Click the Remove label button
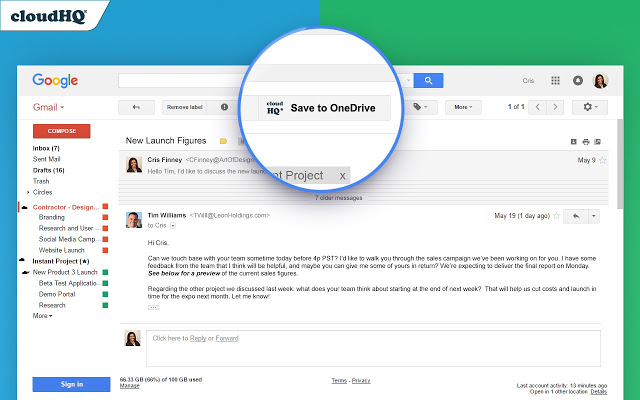 click(x=184, y=107)
